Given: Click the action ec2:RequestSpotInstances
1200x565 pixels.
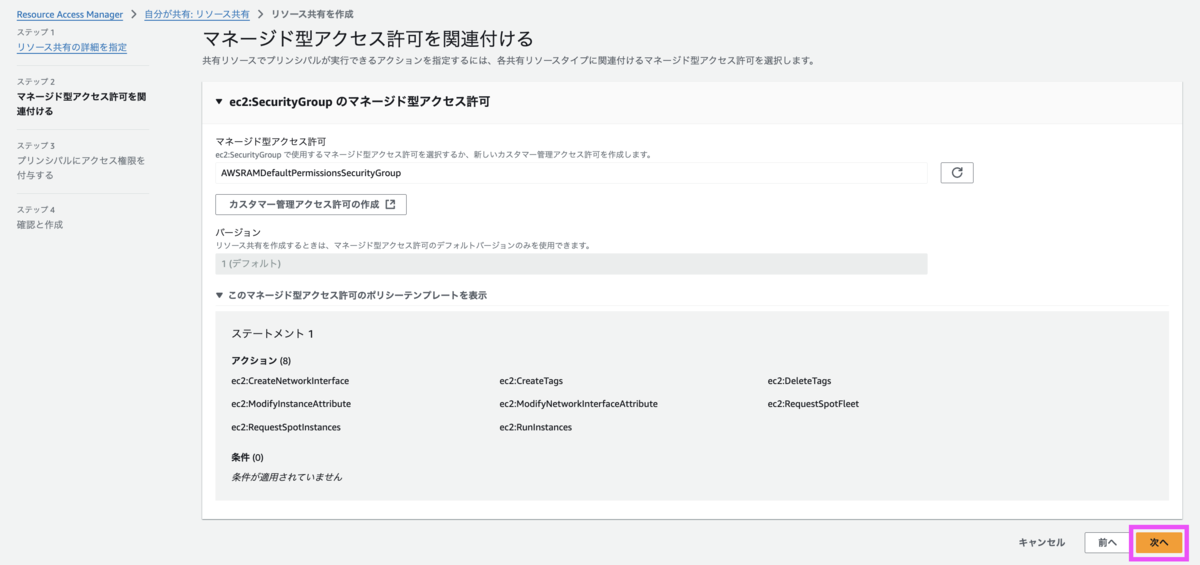Looking at the screenshot, I should (286, 427).
